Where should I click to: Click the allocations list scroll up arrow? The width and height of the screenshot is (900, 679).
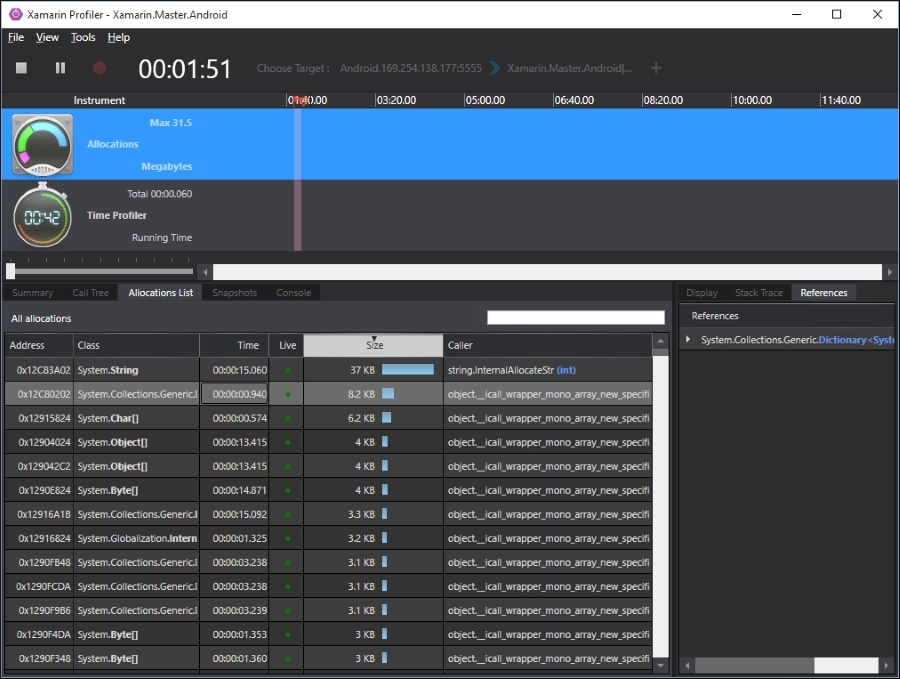(x=661, y=342)
